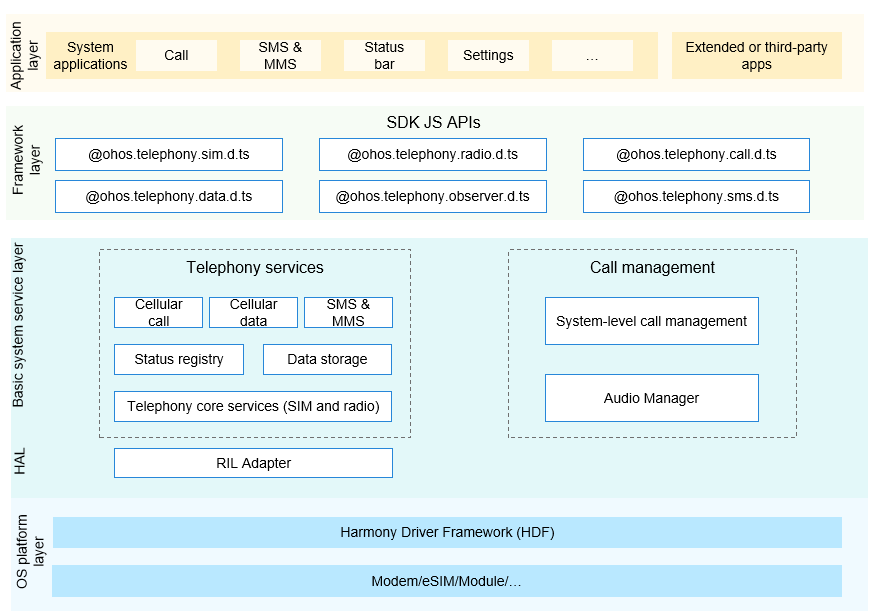872x616 pixels.
Task: Select the Settings application box
Action: [488, 56]
